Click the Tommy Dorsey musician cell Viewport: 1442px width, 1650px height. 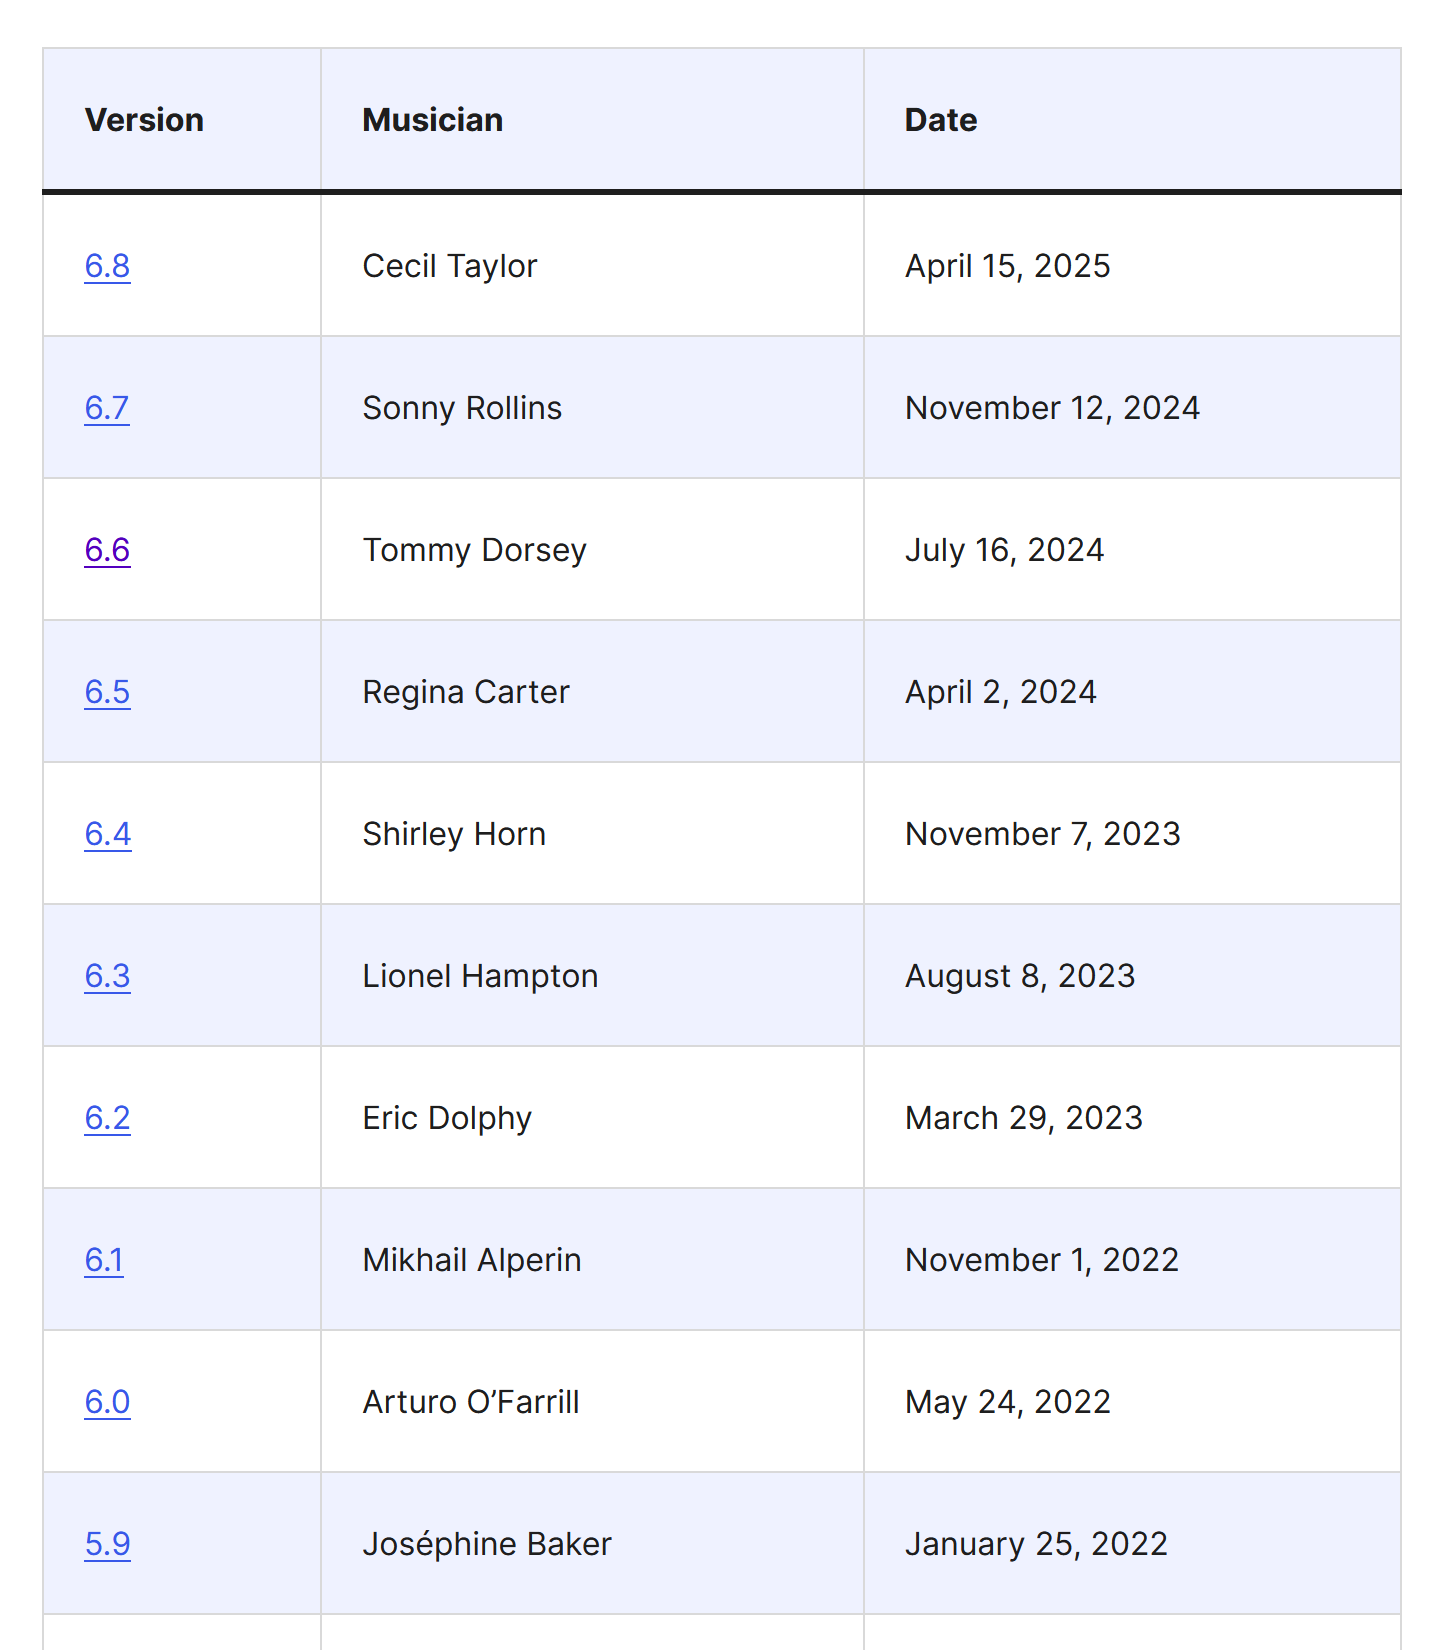pos(592,550)
